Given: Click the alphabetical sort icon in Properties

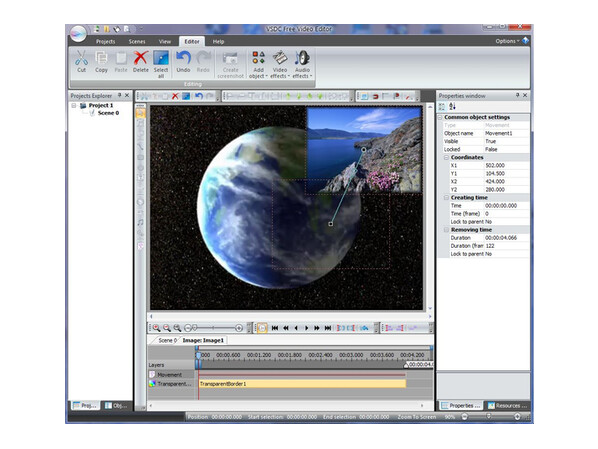Looking at the screenshot, I should (x=452, y=107).
